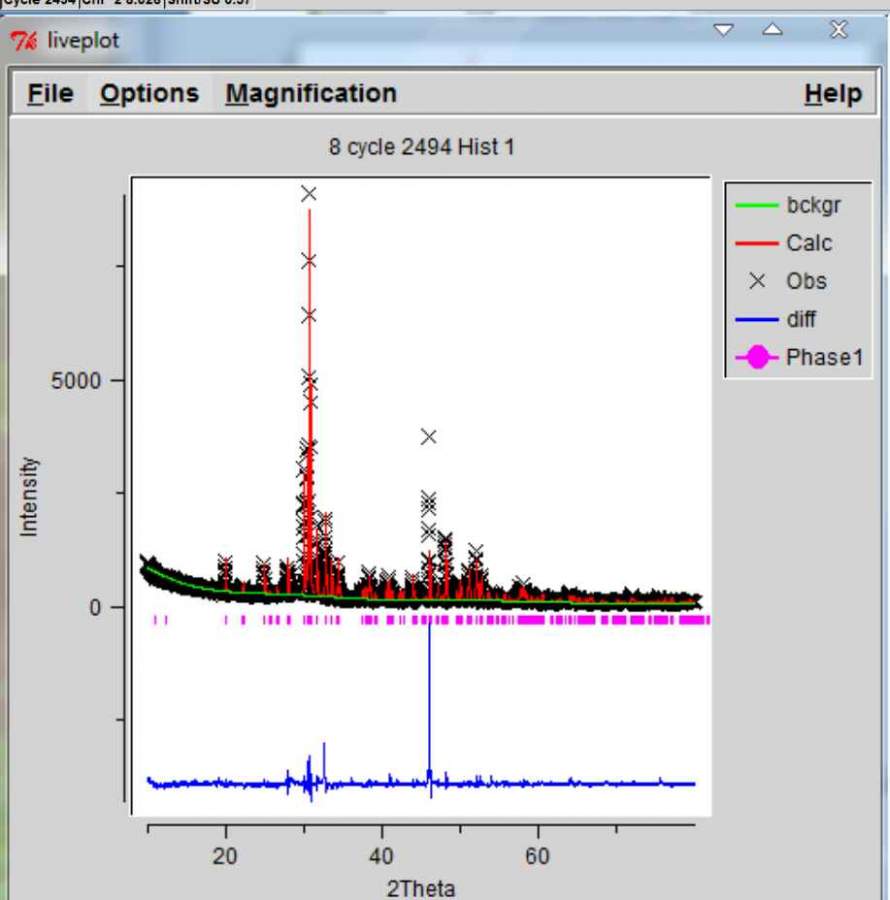Click the '2Theta' x-axis label
Screen dimensions: 890x900
421,889
